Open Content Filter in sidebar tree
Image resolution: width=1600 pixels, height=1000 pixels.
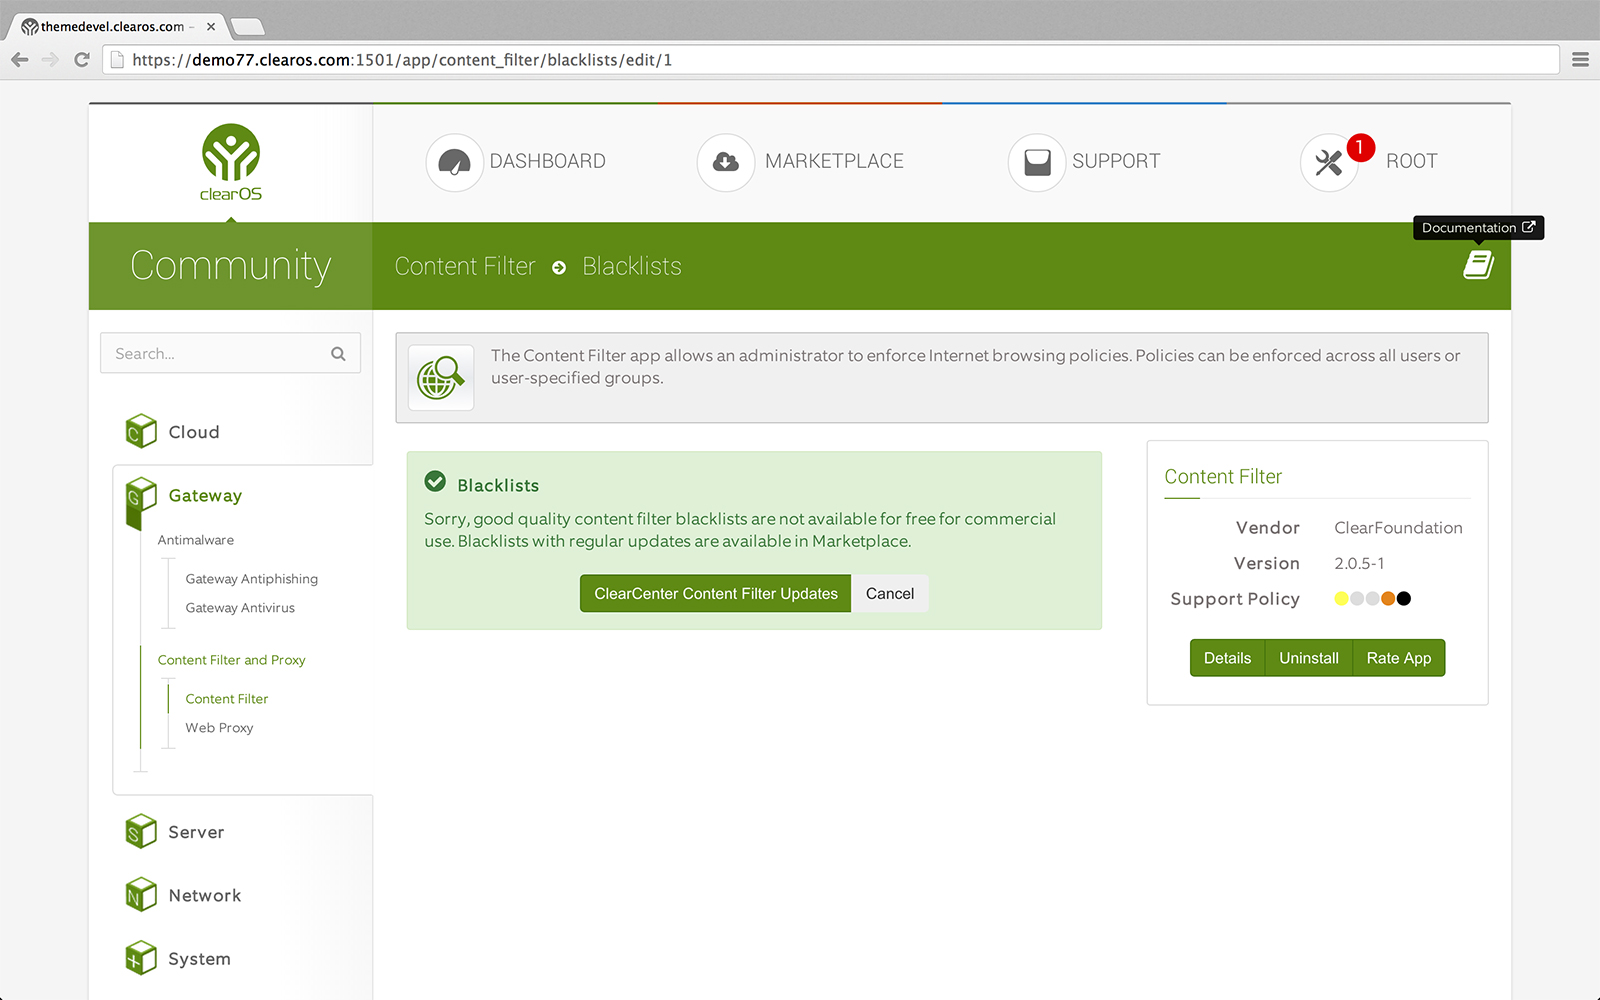tap(227, 699)
